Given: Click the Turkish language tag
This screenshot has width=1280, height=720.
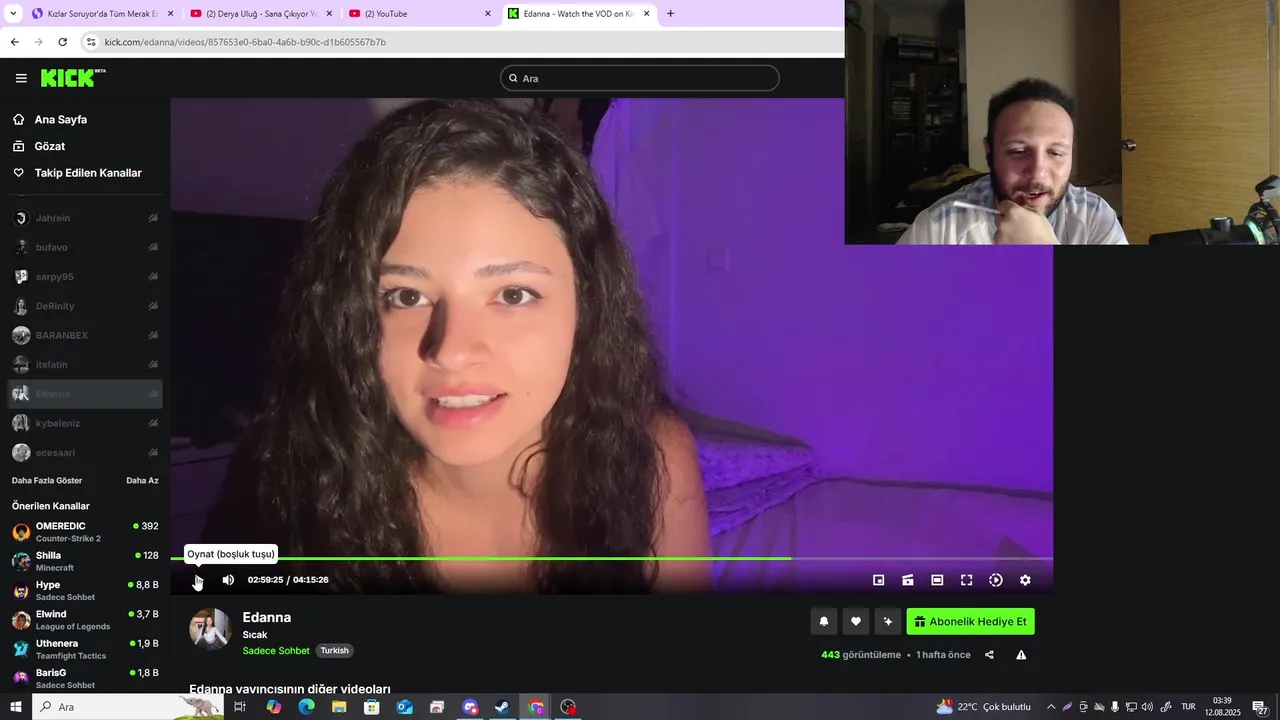Looking at the screenshot, I should 335,651.
